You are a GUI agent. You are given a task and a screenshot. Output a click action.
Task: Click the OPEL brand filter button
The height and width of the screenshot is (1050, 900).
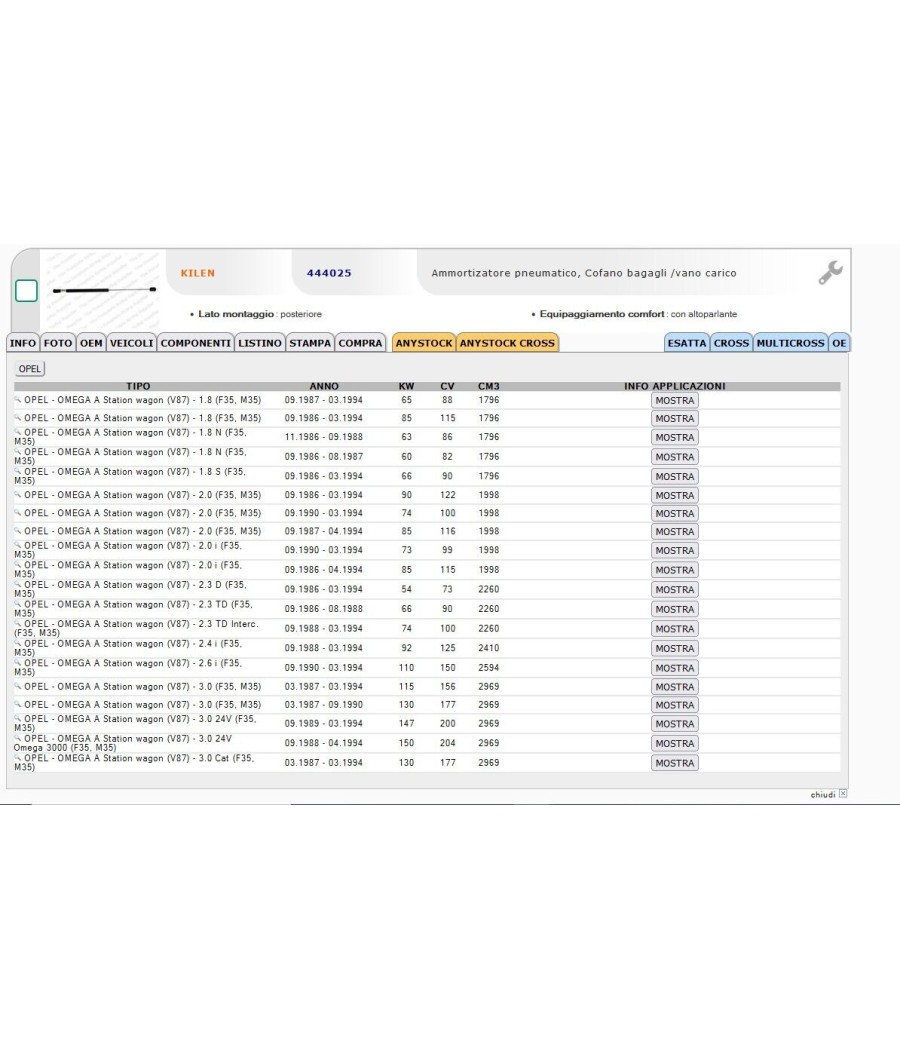point(29,369)
